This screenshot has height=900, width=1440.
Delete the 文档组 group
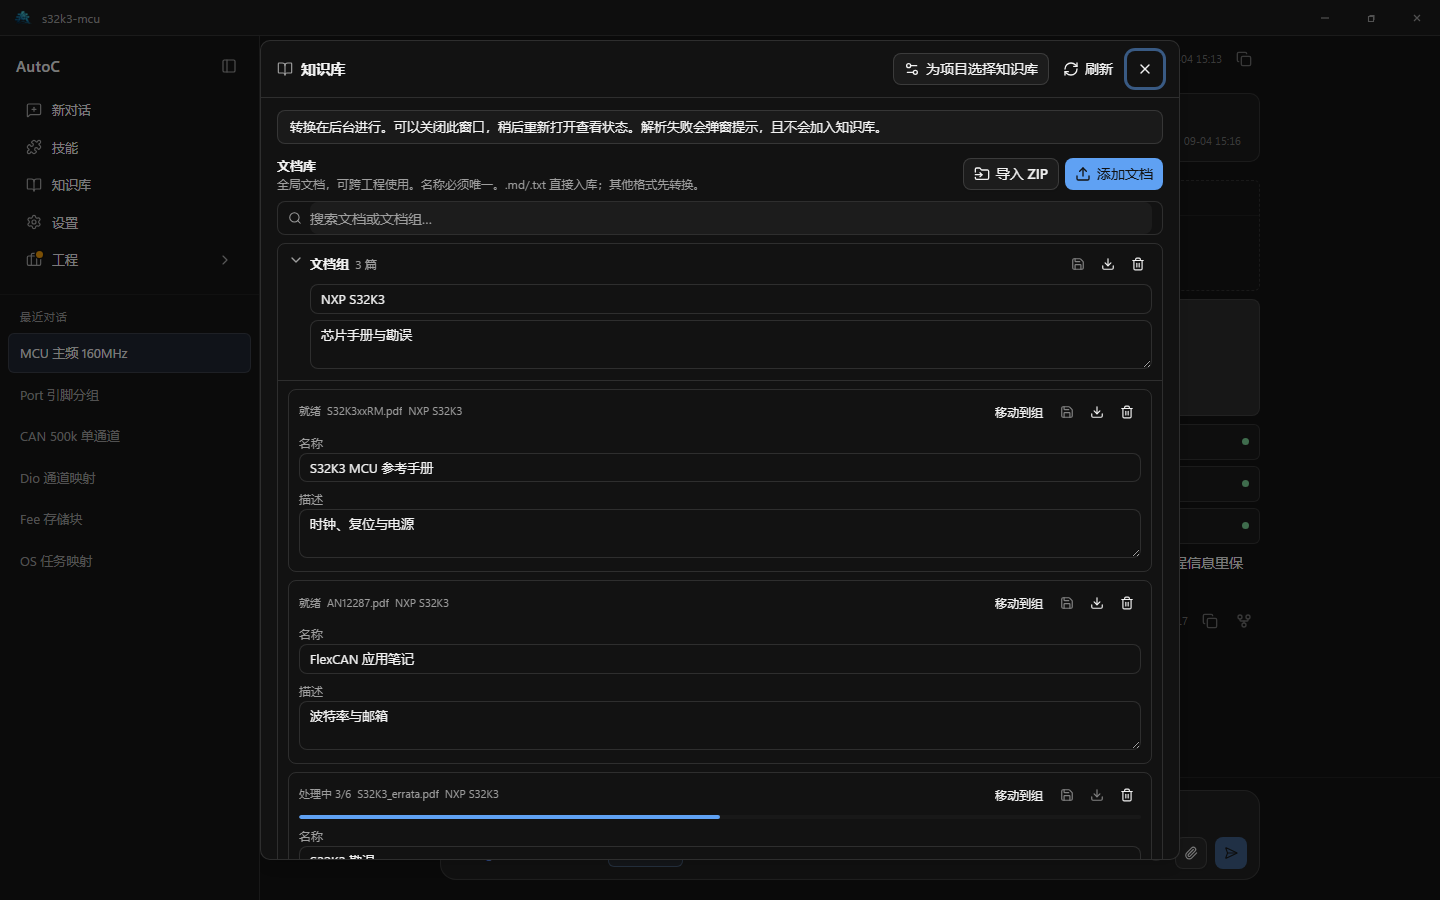coord(1138,264)
